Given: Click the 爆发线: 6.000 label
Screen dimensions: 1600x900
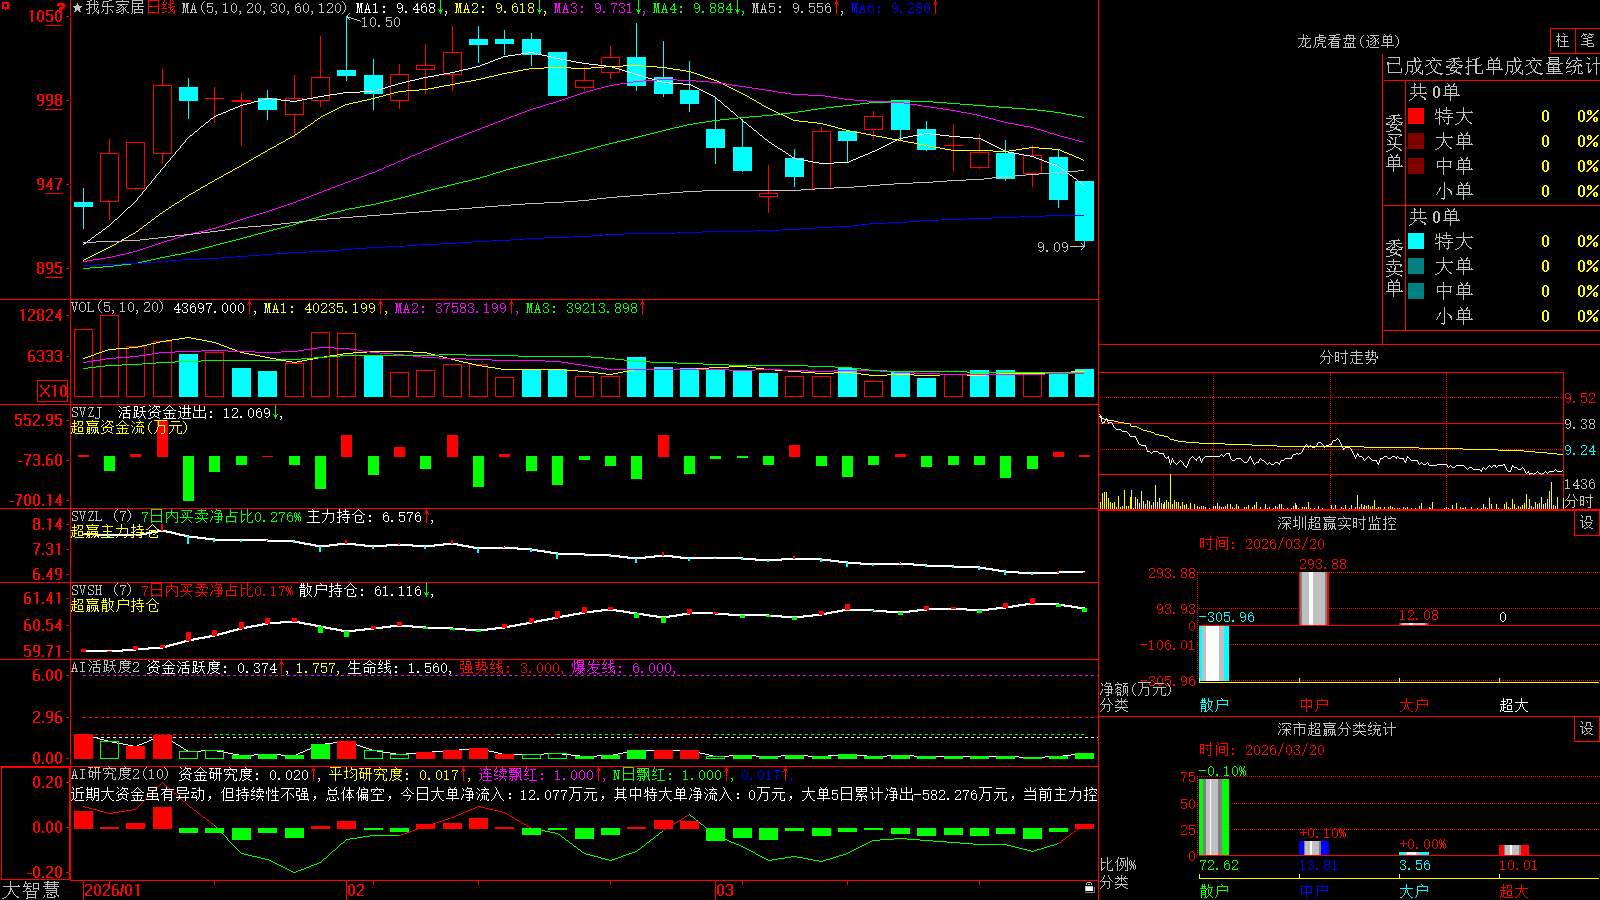Looking at the screenshot, I should (623, 667).
